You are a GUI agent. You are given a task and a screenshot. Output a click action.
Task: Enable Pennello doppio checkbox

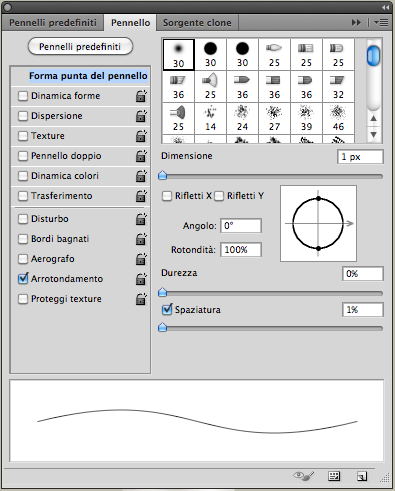click(23, 156)
